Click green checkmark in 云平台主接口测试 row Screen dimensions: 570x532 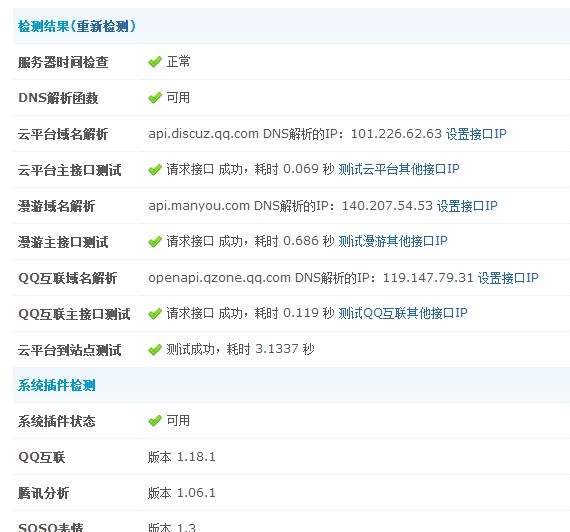[x=155, y=169]
